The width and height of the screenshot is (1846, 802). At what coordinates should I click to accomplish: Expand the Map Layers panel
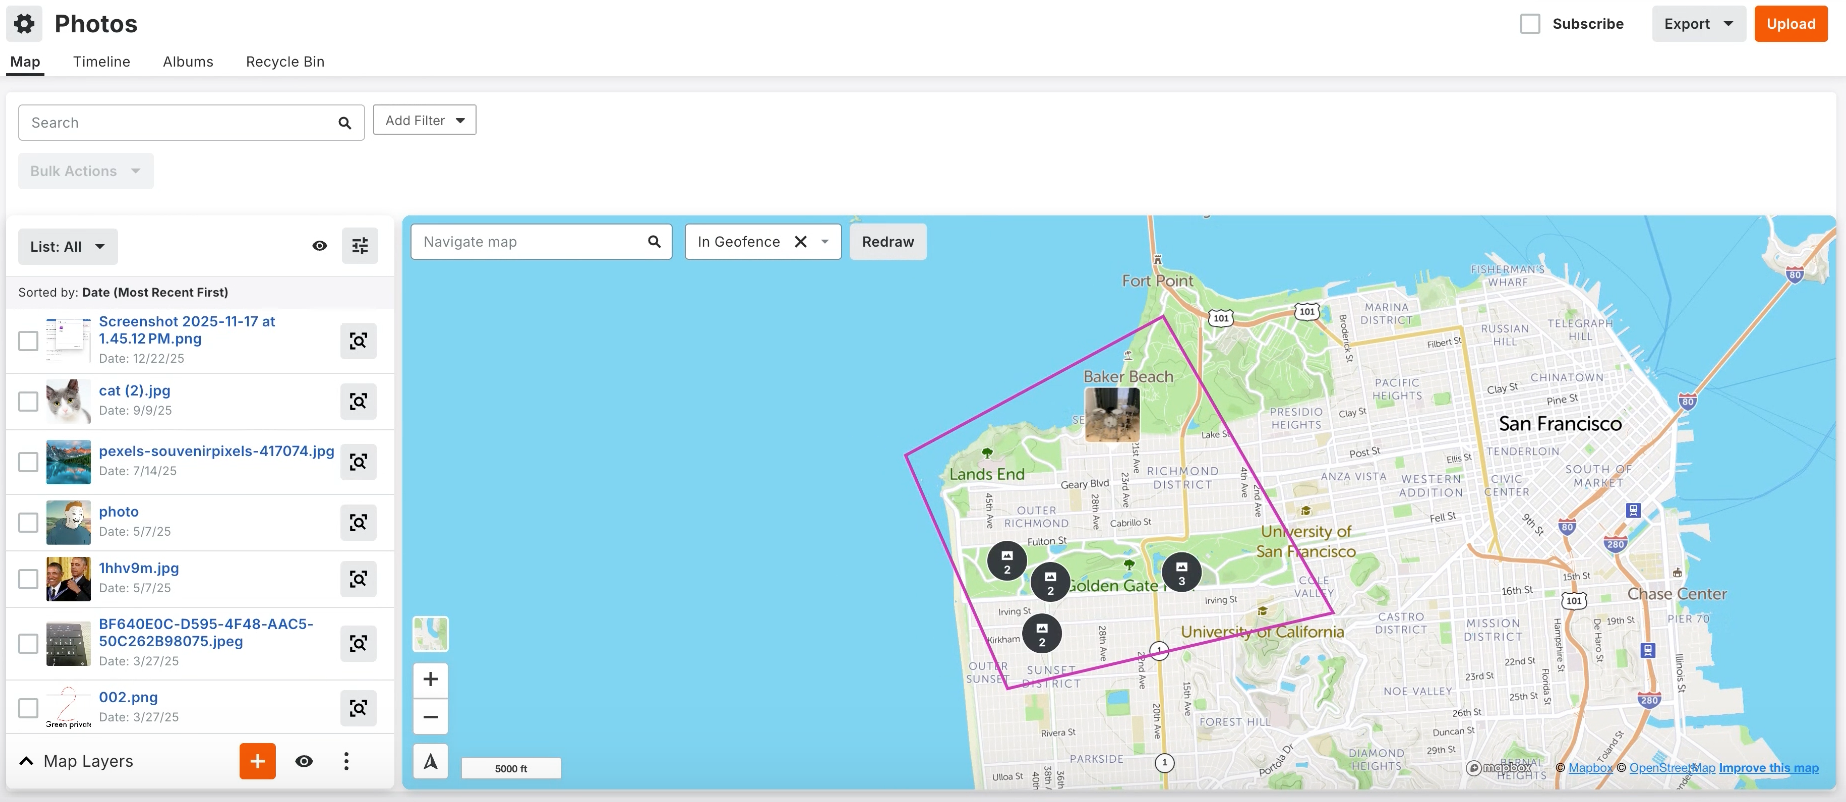click(x=27, y=762)
